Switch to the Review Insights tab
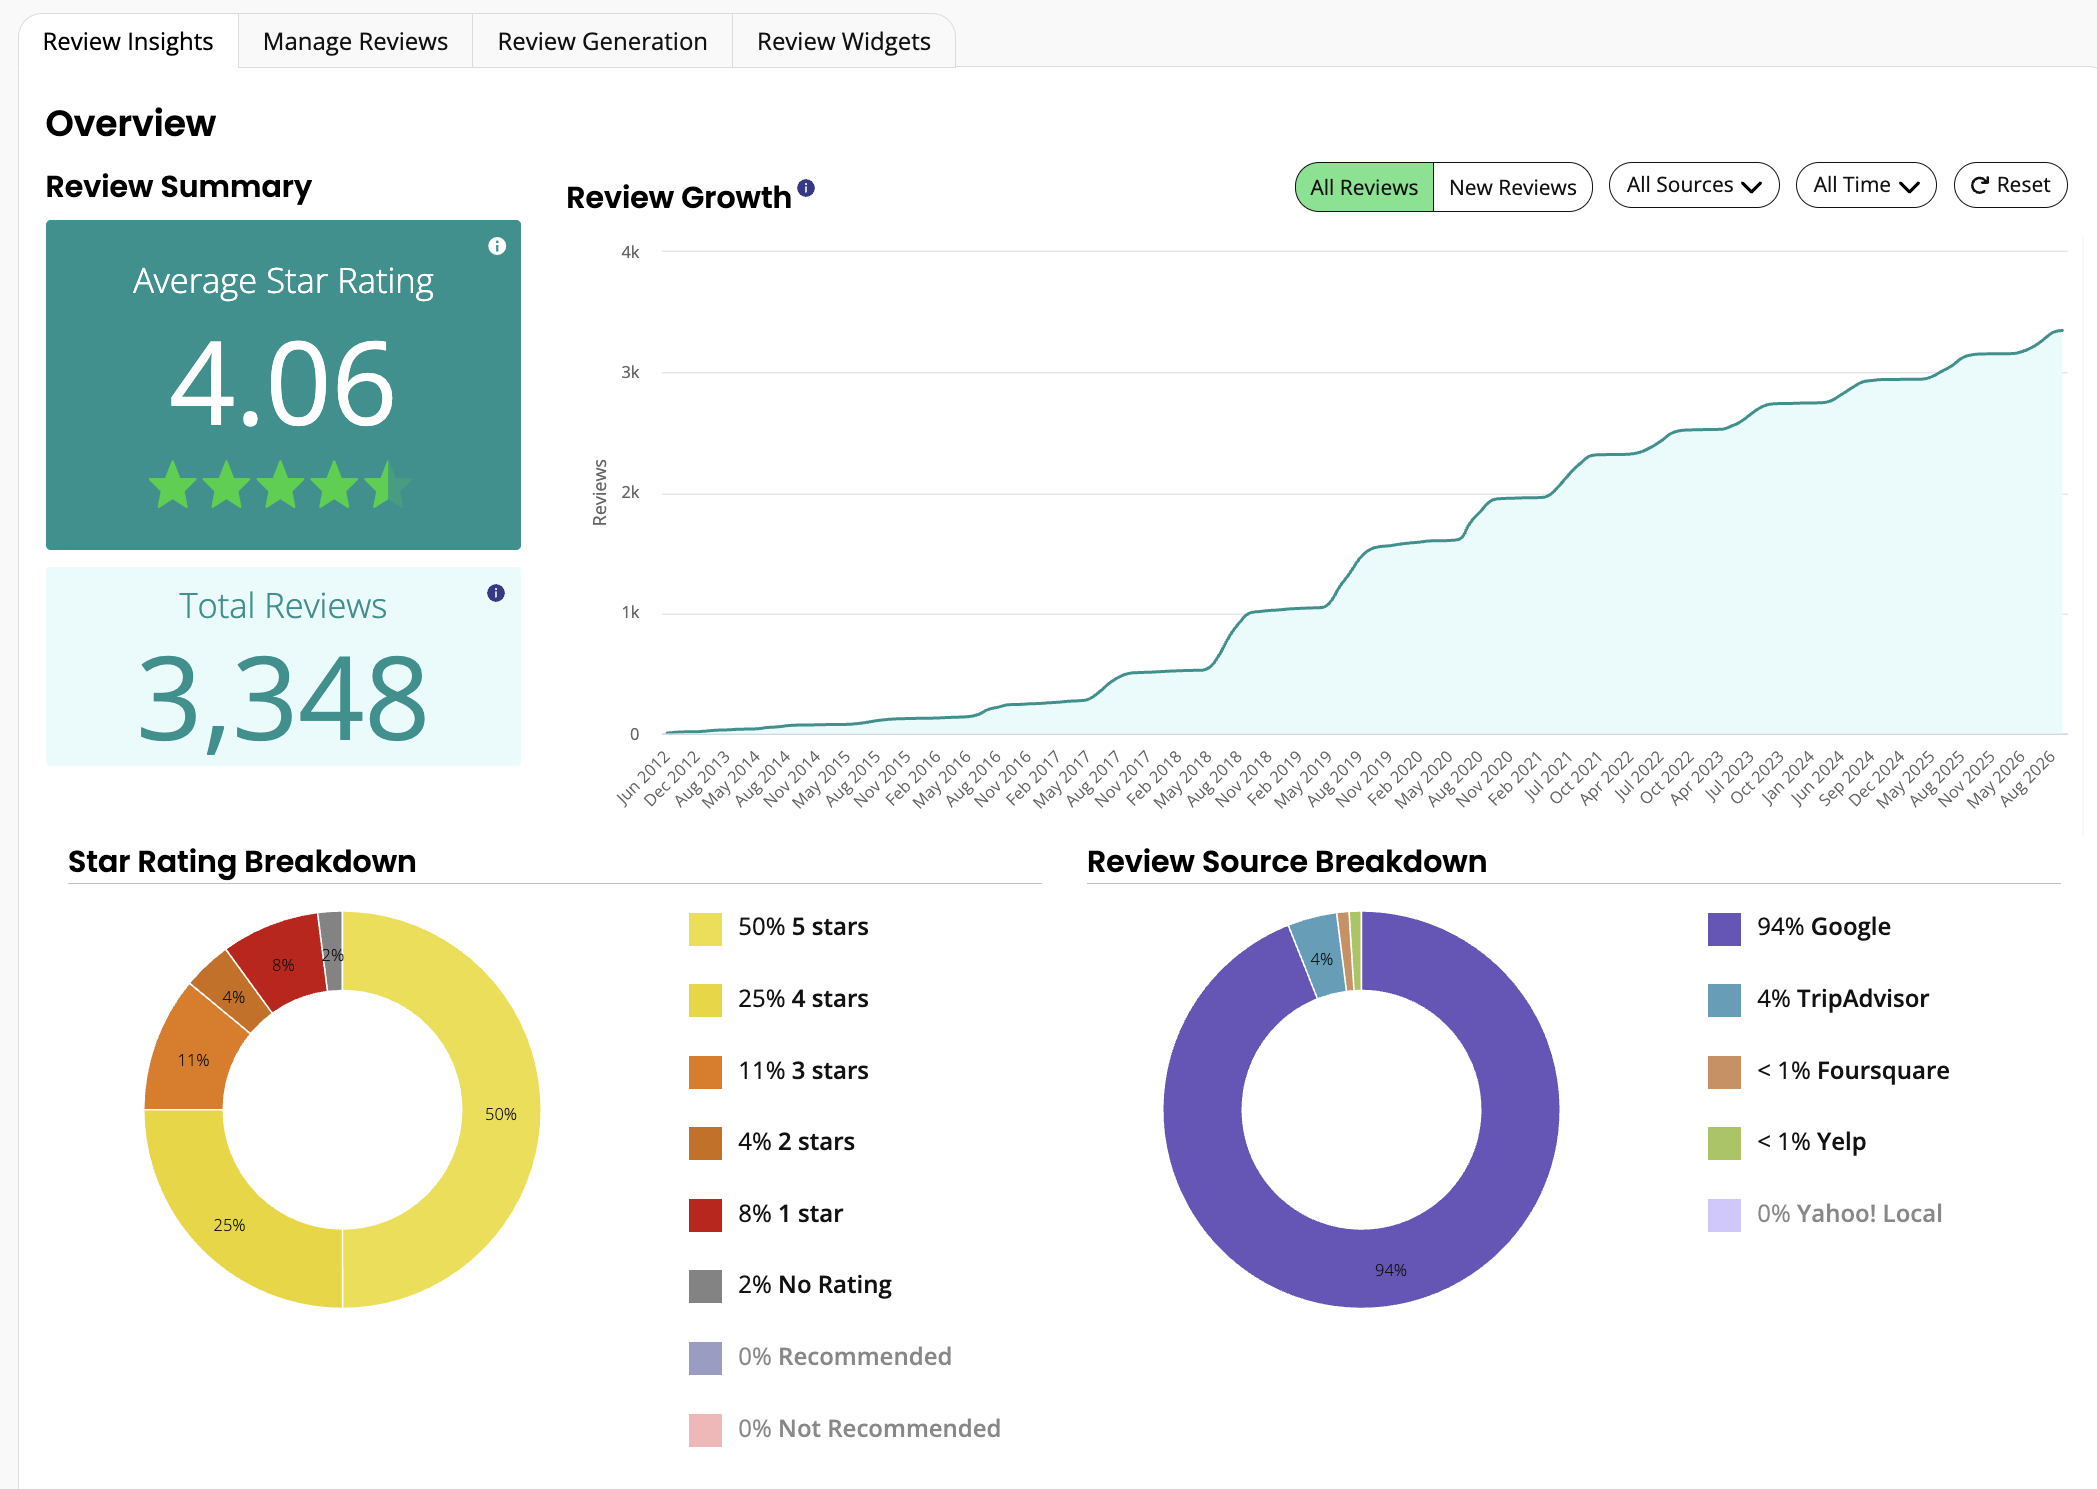Image resolution: width=2097 pixels, height=1489 pixels. tap(128, 41)
